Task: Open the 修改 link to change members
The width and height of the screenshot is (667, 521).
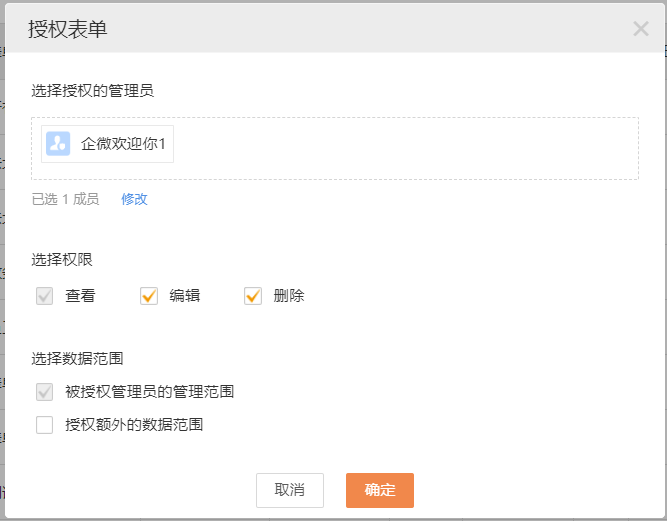Action: (x=134, y=199)
